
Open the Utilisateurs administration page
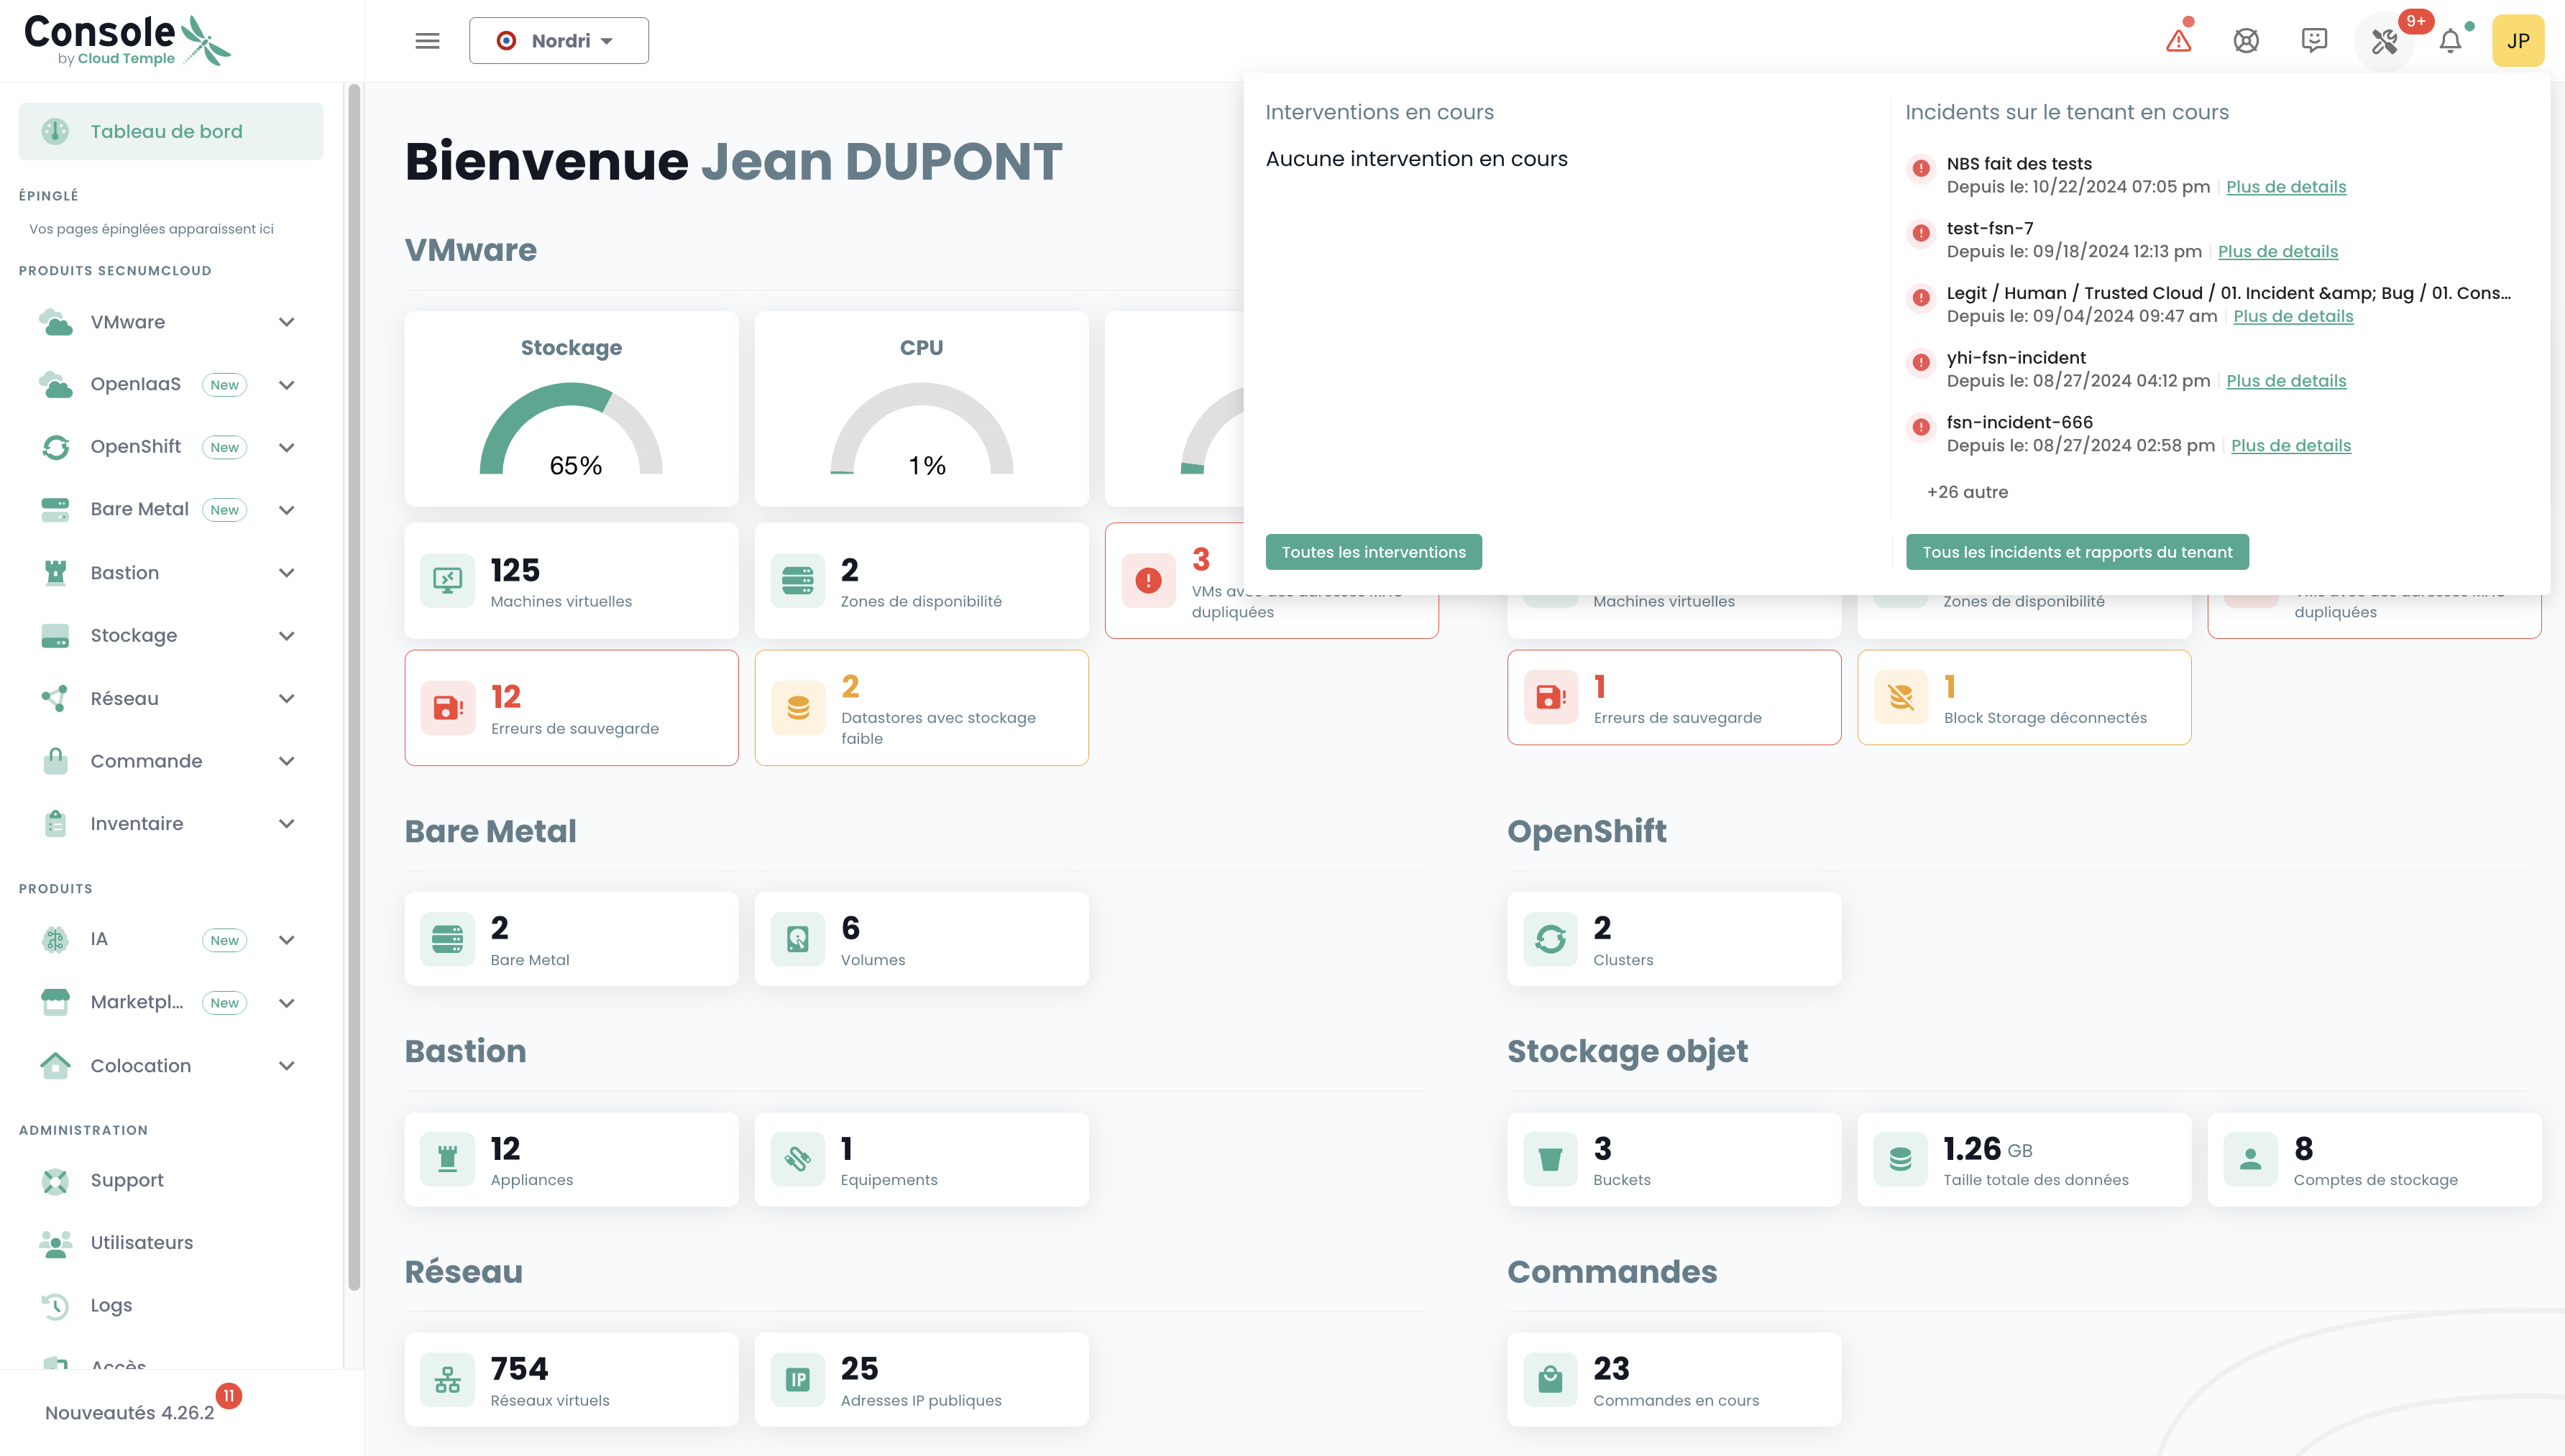[141, 1242]
